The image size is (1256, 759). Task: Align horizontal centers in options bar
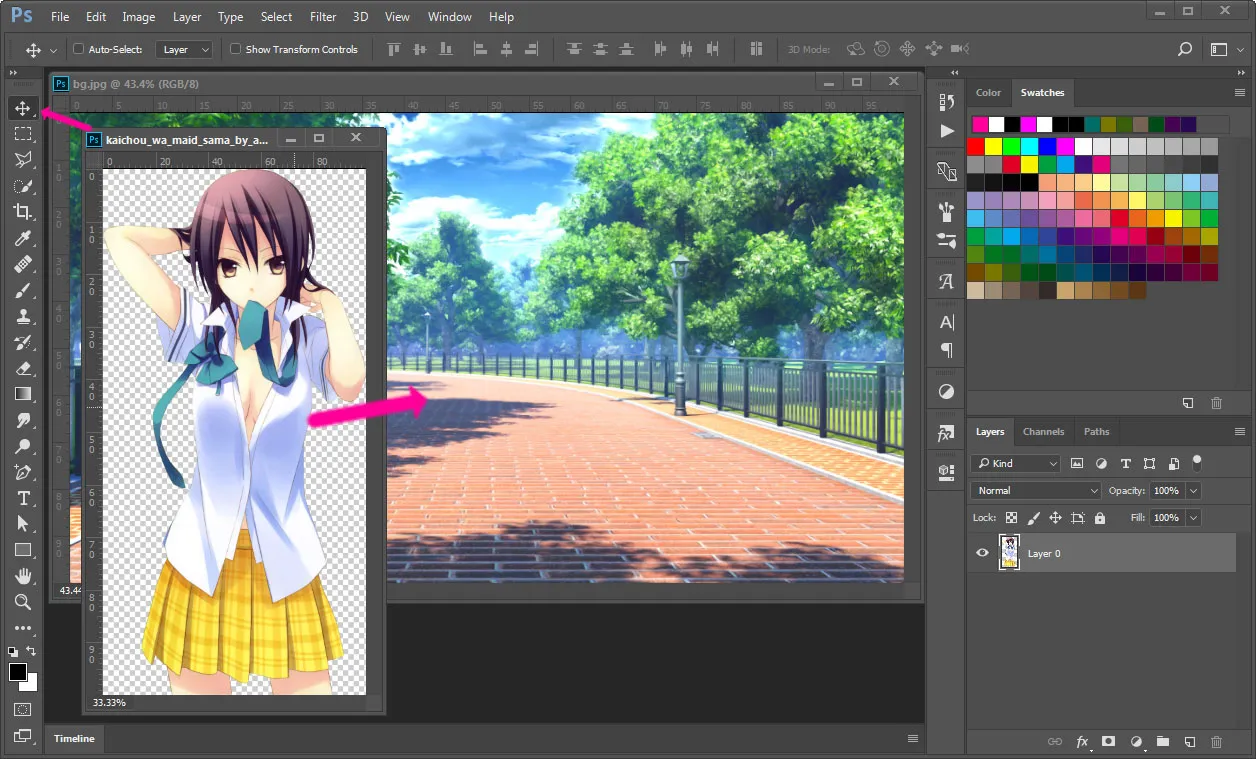pos(507,49)
